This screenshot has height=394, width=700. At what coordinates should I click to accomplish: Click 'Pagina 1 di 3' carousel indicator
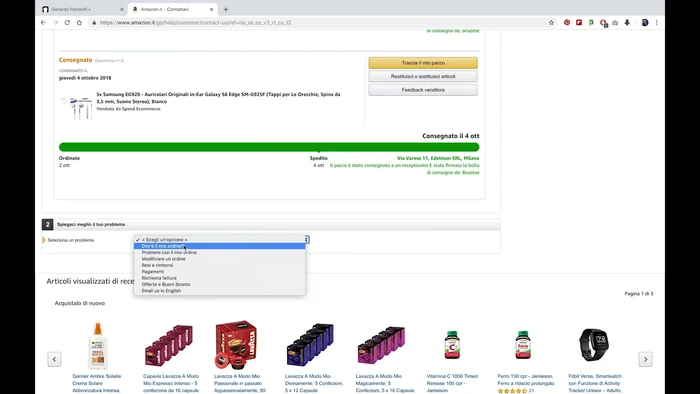[639, 294]
